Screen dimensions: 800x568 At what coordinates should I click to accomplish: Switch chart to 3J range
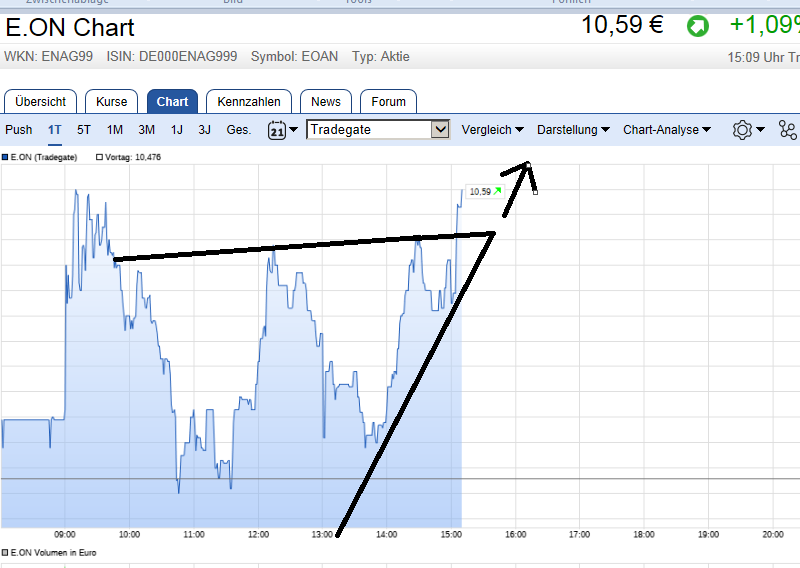coord(205,130)
